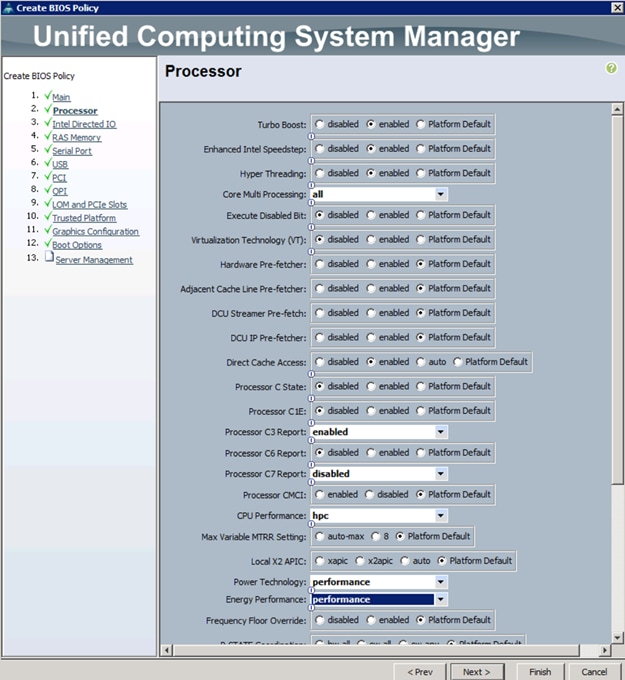Click the info icon below CPU Performance
Image resolution: width=625 pixels, height=680 pixels.
pyautogui.click(x=311, y=524)
